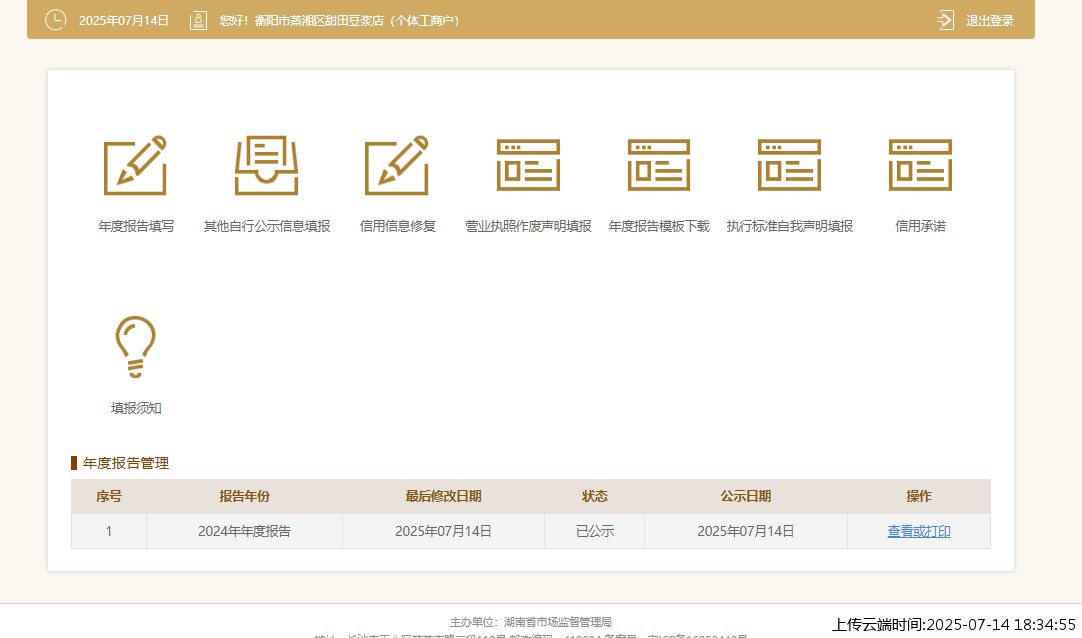Open the 填报须知 lightbulb icon

135,347
